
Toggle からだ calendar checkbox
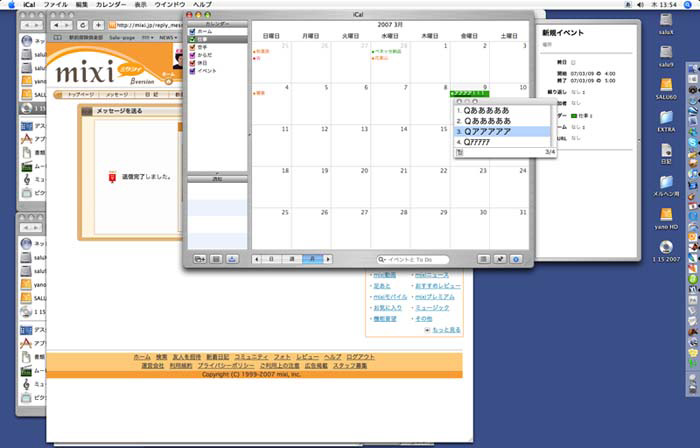tap(192, 55)
